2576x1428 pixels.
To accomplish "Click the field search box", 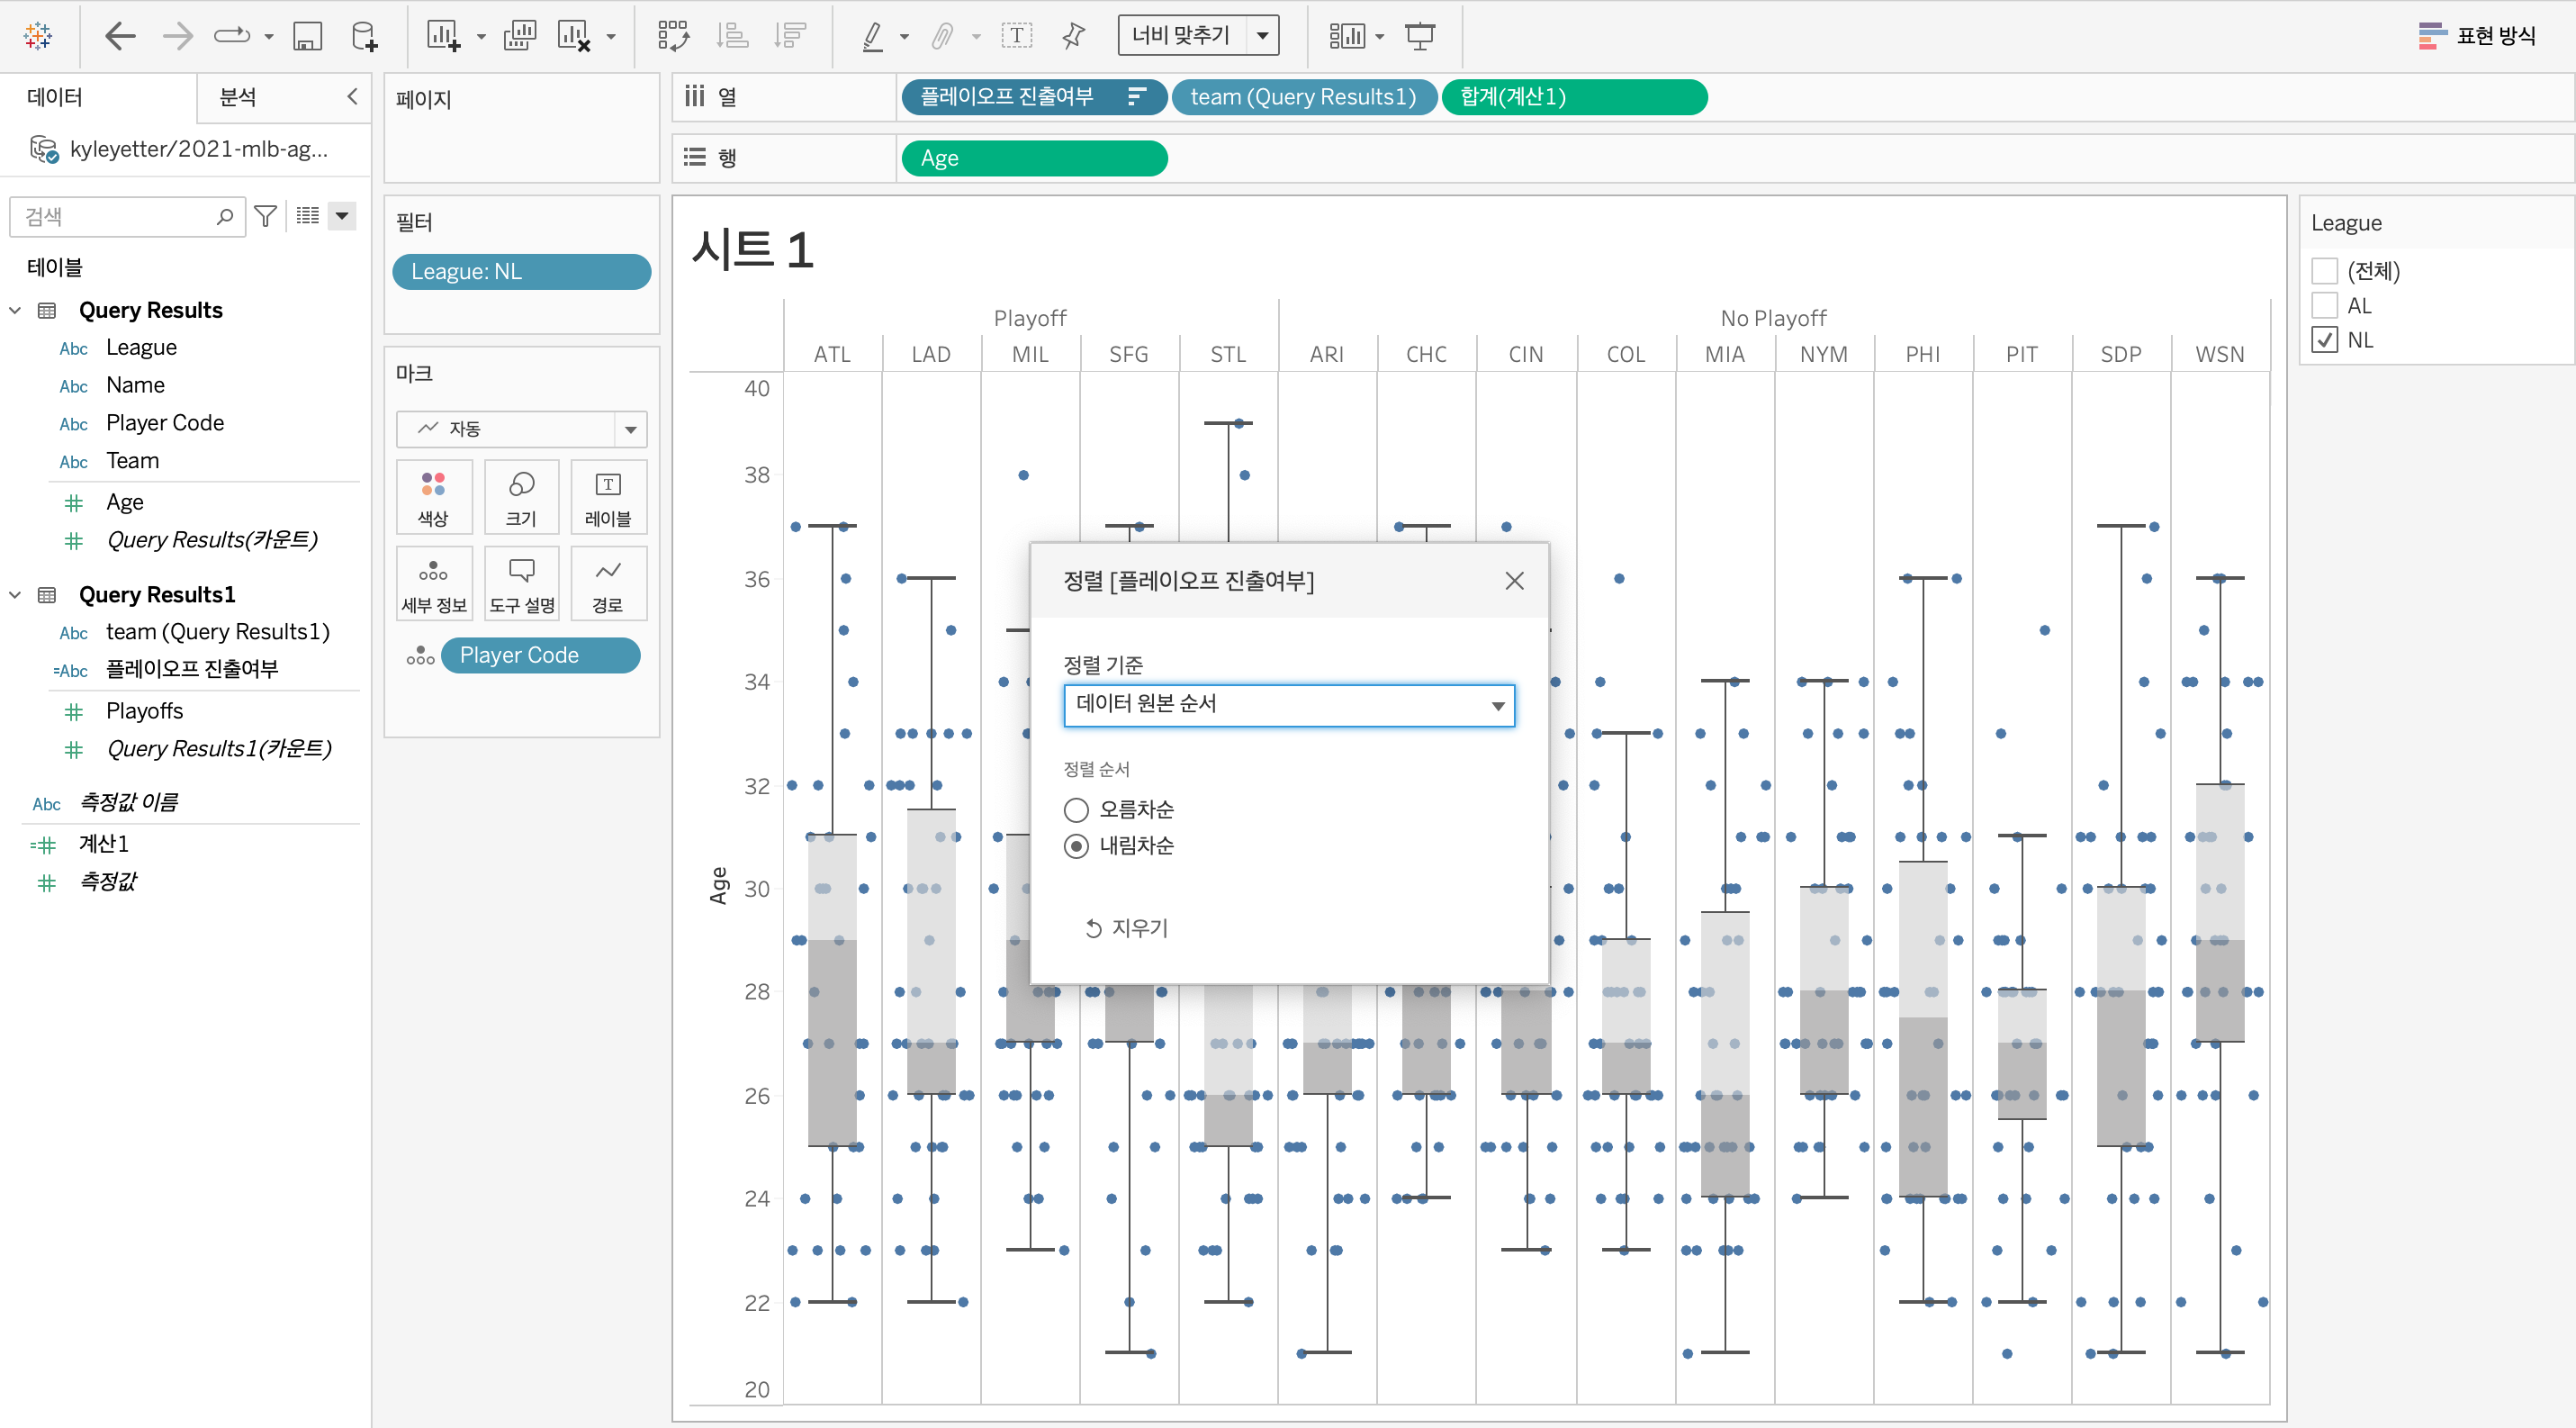I will click(127, 216).
